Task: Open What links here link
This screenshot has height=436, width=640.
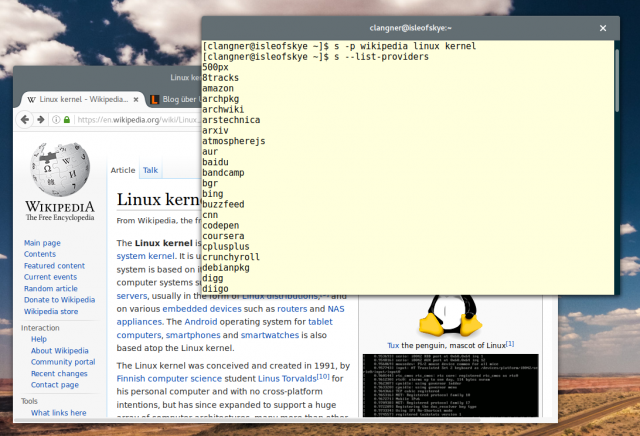Action: [x=58, y=413]
